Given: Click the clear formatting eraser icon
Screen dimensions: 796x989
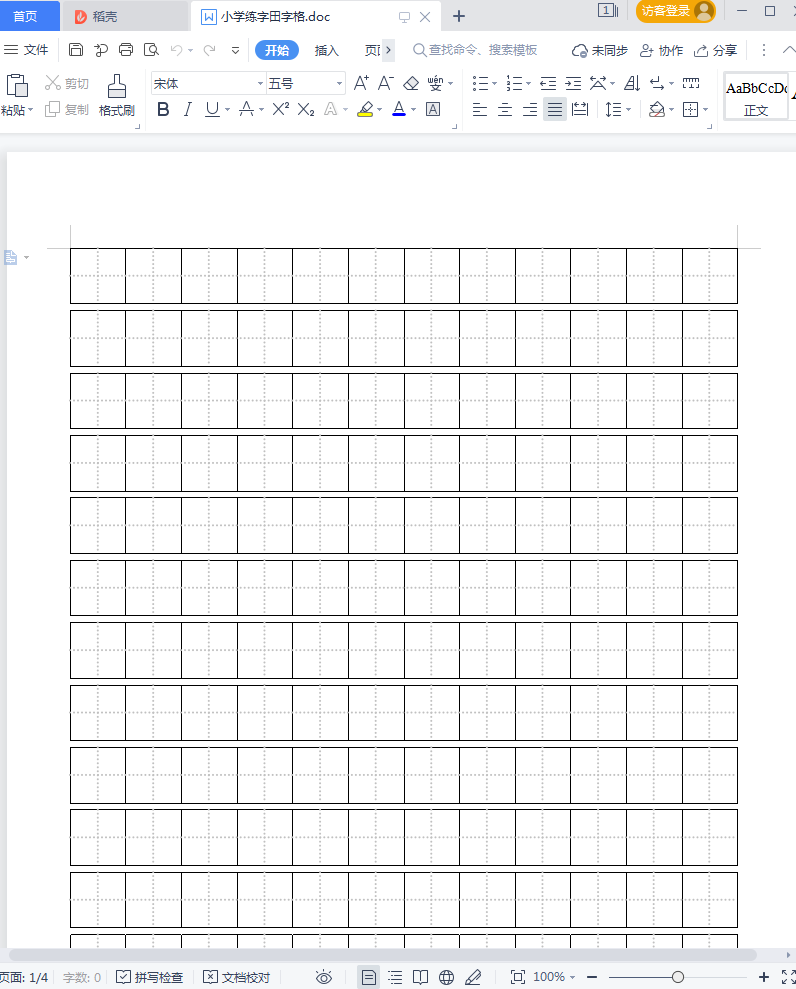Looking at the screenshot, I should pyautogui.click(x=411, y=83).
